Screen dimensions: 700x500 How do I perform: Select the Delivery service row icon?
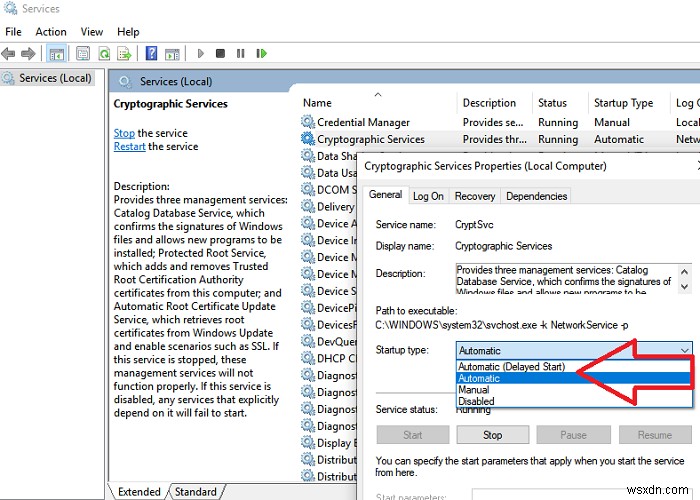tap(308, 206)
